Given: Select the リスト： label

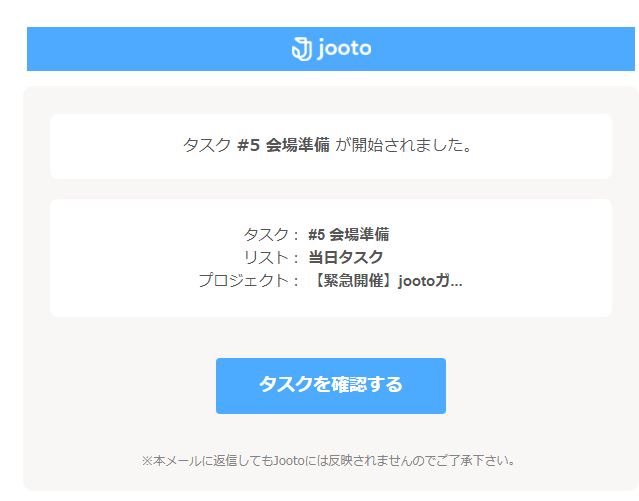Looking at the screenshot, I should click(x=270, y=258).
